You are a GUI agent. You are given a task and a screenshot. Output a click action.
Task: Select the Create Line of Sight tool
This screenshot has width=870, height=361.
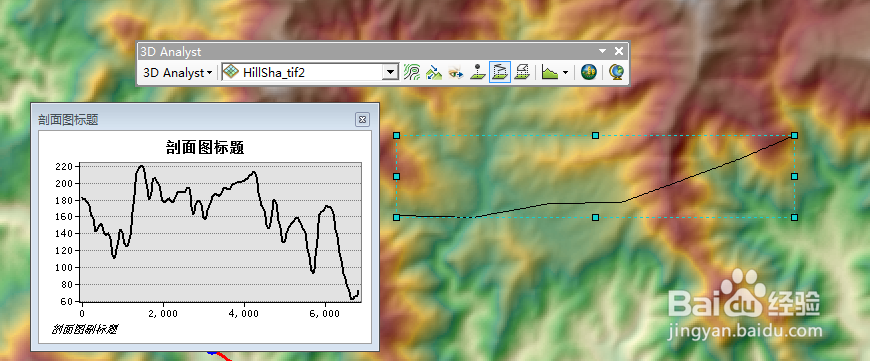point(456,73)
